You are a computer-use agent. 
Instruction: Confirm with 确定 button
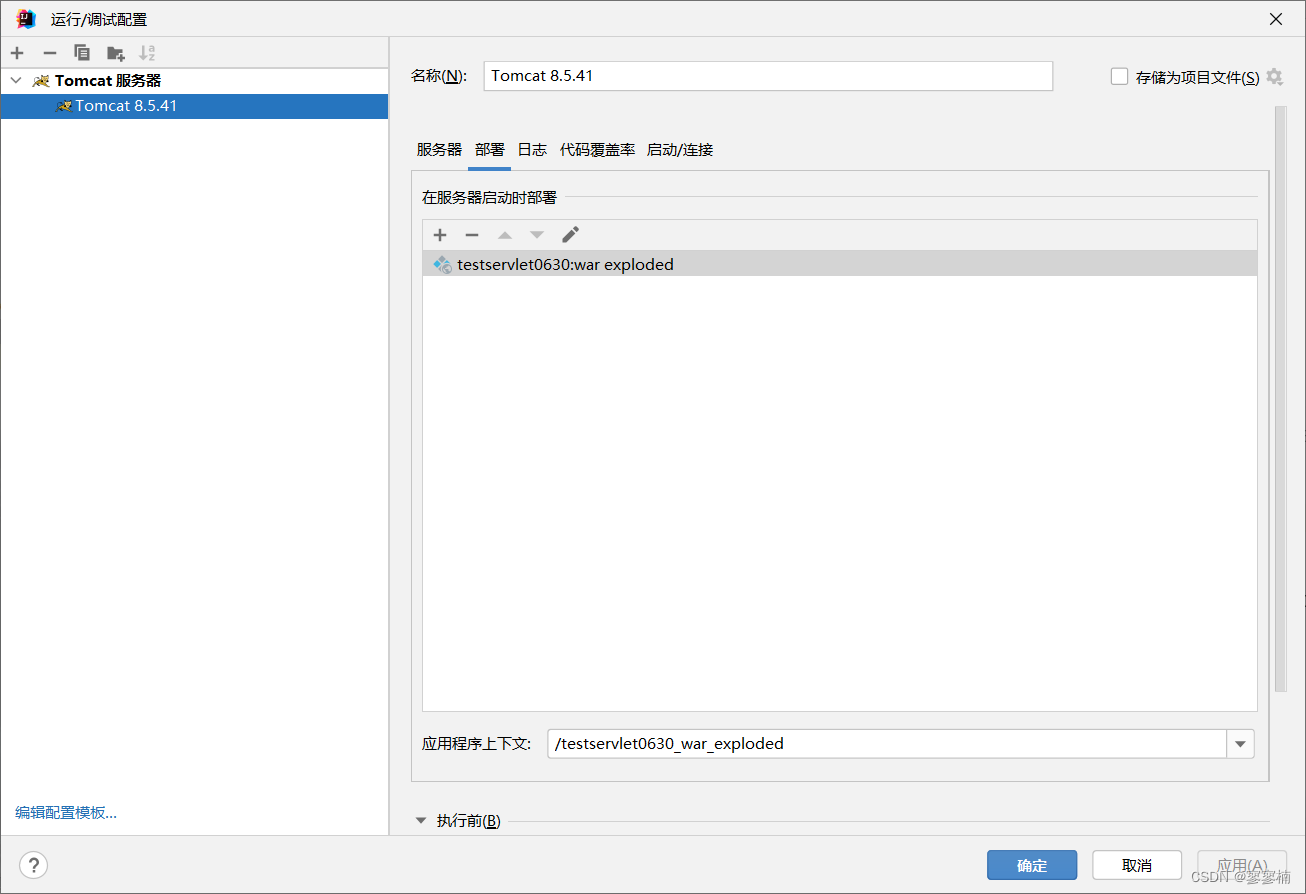[x=1032, y=865]
